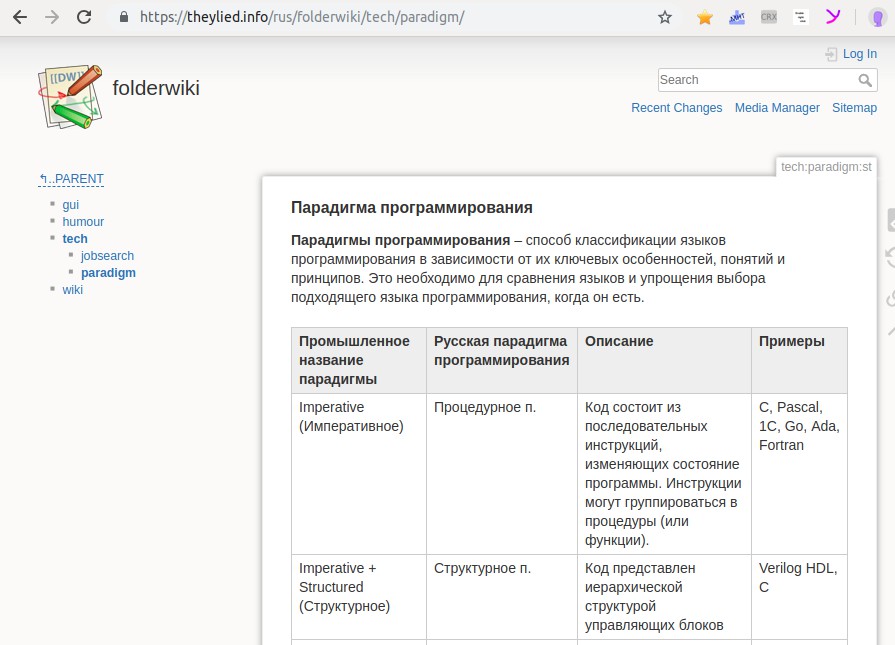This screenshot has height=645, width=895.
Task: Open the Recent Changes page
Action: (676, 108)
